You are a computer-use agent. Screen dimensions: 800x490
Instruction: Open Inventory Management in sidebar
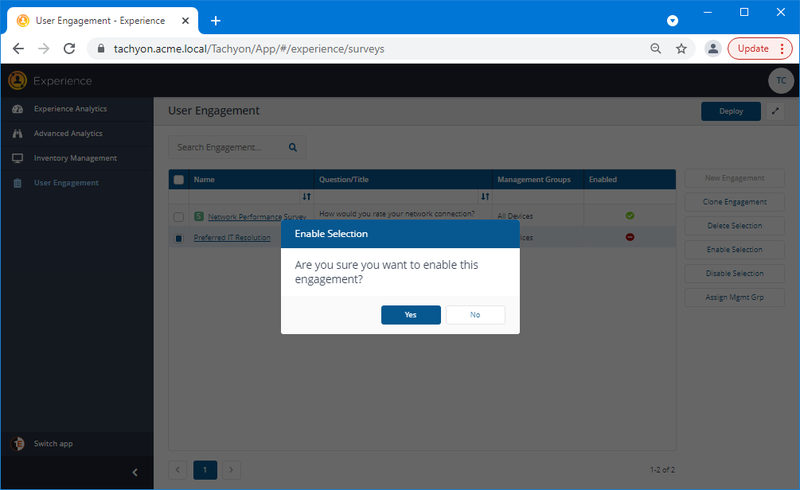(x=76, y=158)
